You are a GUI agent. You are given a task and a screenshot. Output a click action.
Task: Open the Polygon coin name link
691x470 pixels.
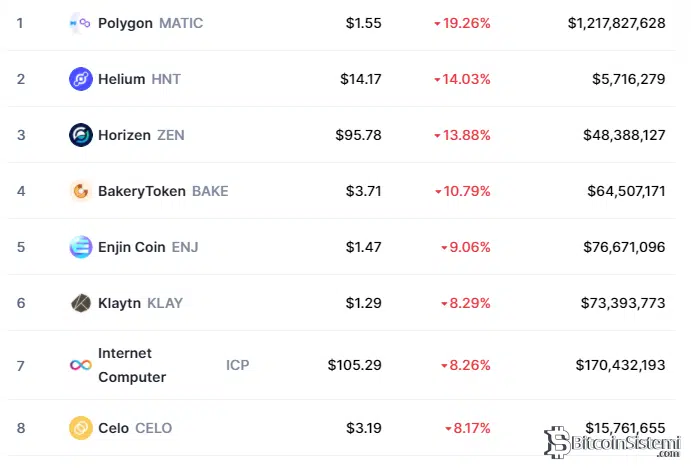126,23
